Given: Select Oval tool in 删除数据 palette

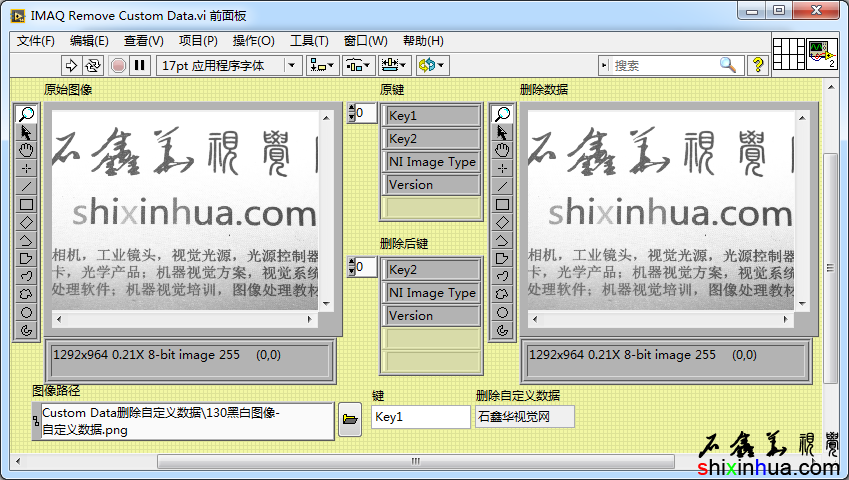Looking at the screenshot, I should pyautogui.click(x=502, y=312).
